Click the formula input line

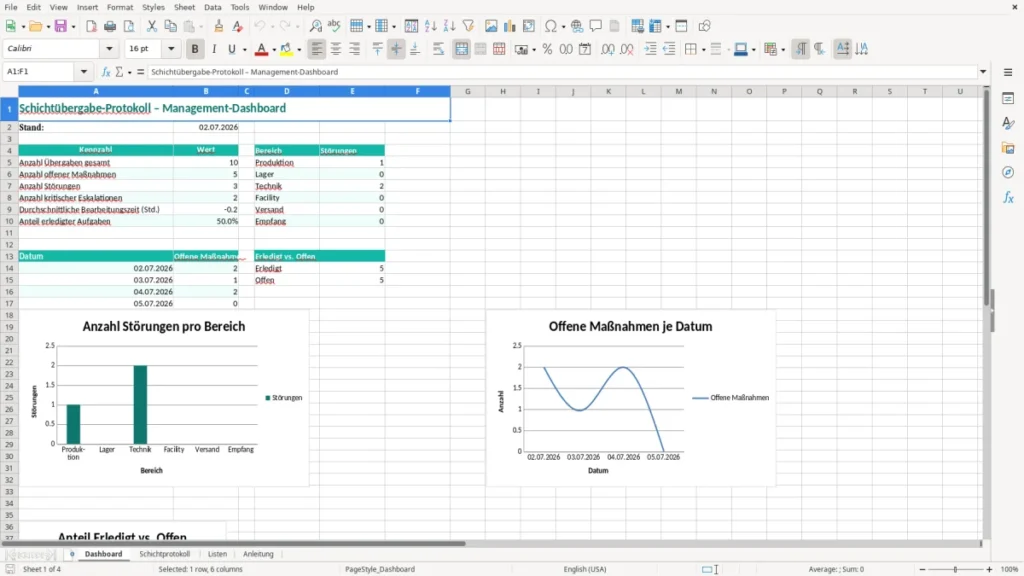[x=562, y=72]
